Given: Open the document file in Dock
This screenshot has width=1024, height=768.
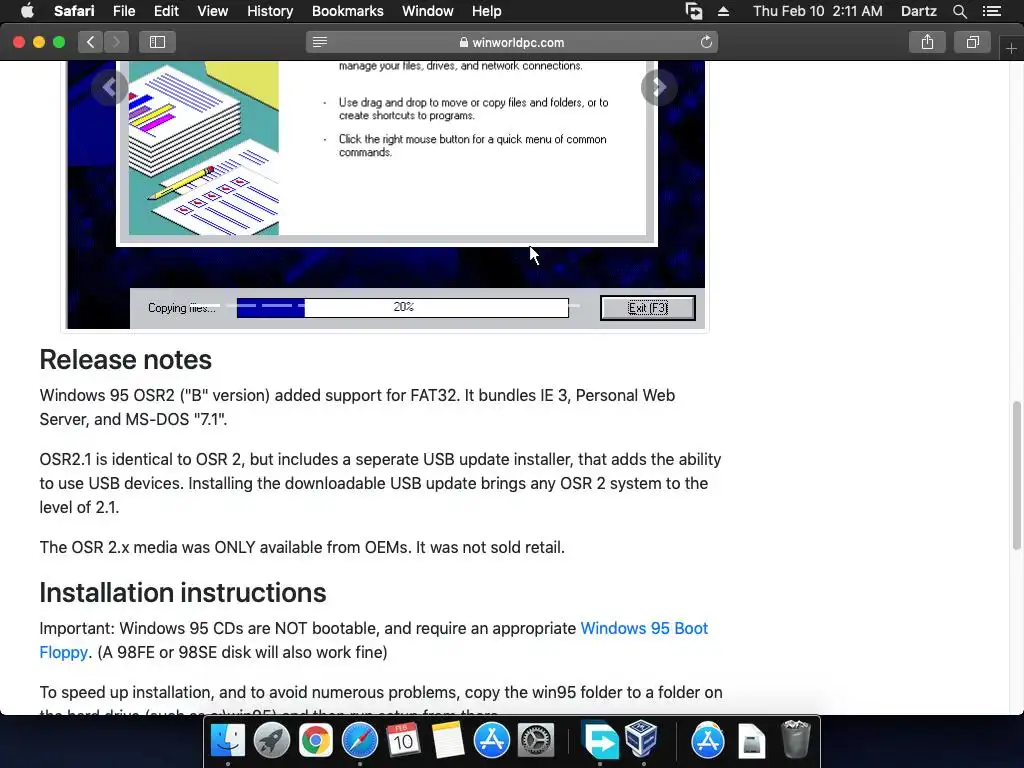Looking at the screenshot, I should 752,741.
